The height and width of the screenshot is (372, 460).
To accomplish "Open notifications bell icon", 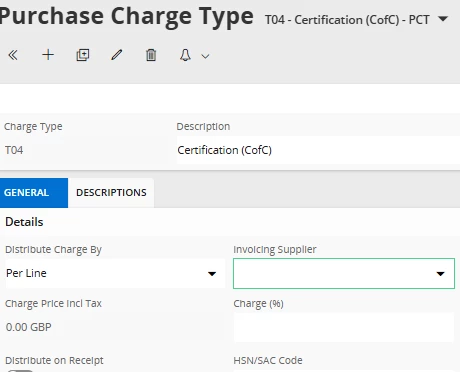I will [185, 55].
